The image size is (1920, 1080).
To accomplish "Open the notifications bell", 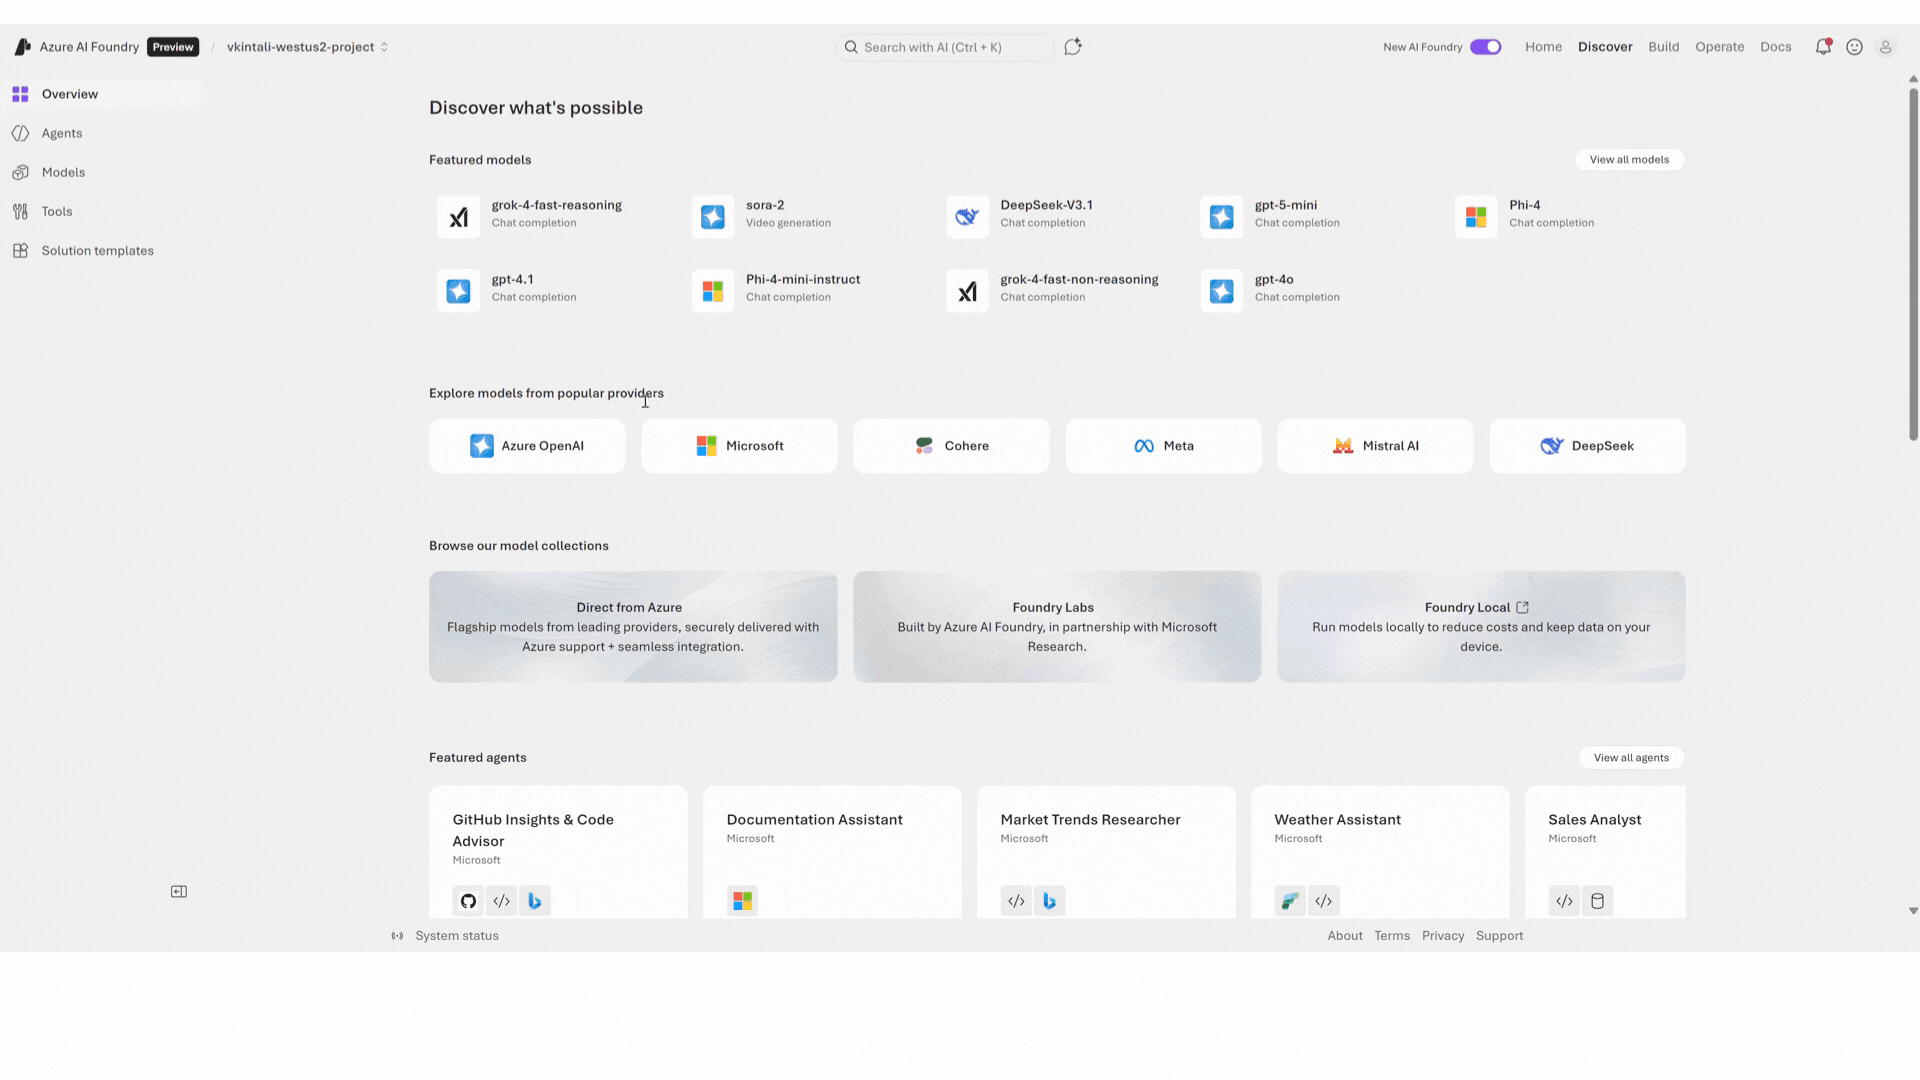I will tap(1822, 46).
